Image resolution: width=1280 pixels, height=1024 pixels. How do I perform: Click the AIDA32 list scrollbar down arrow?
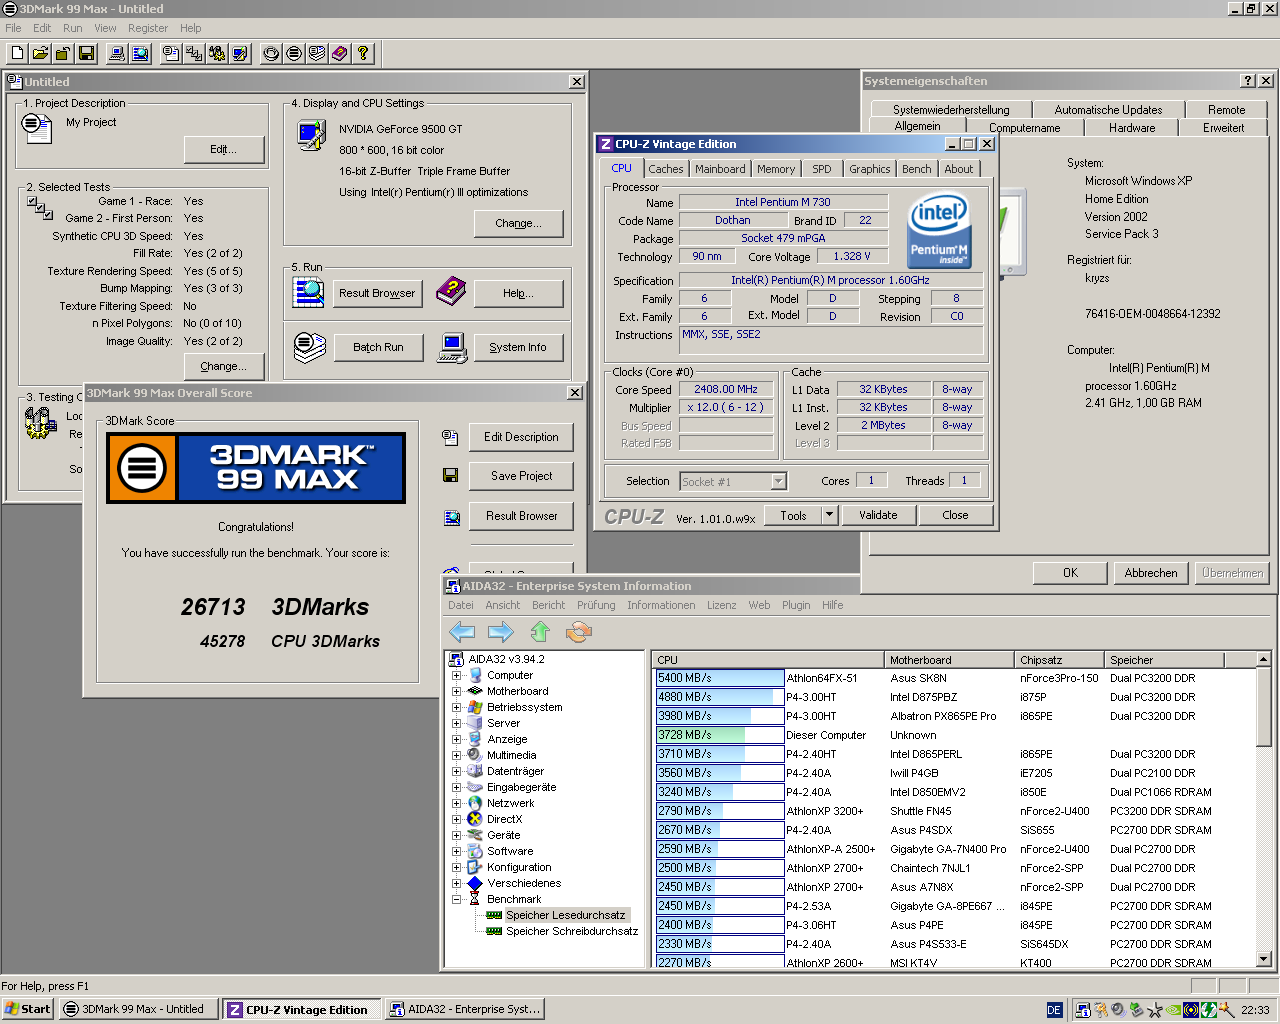[x=1263, y=959]
